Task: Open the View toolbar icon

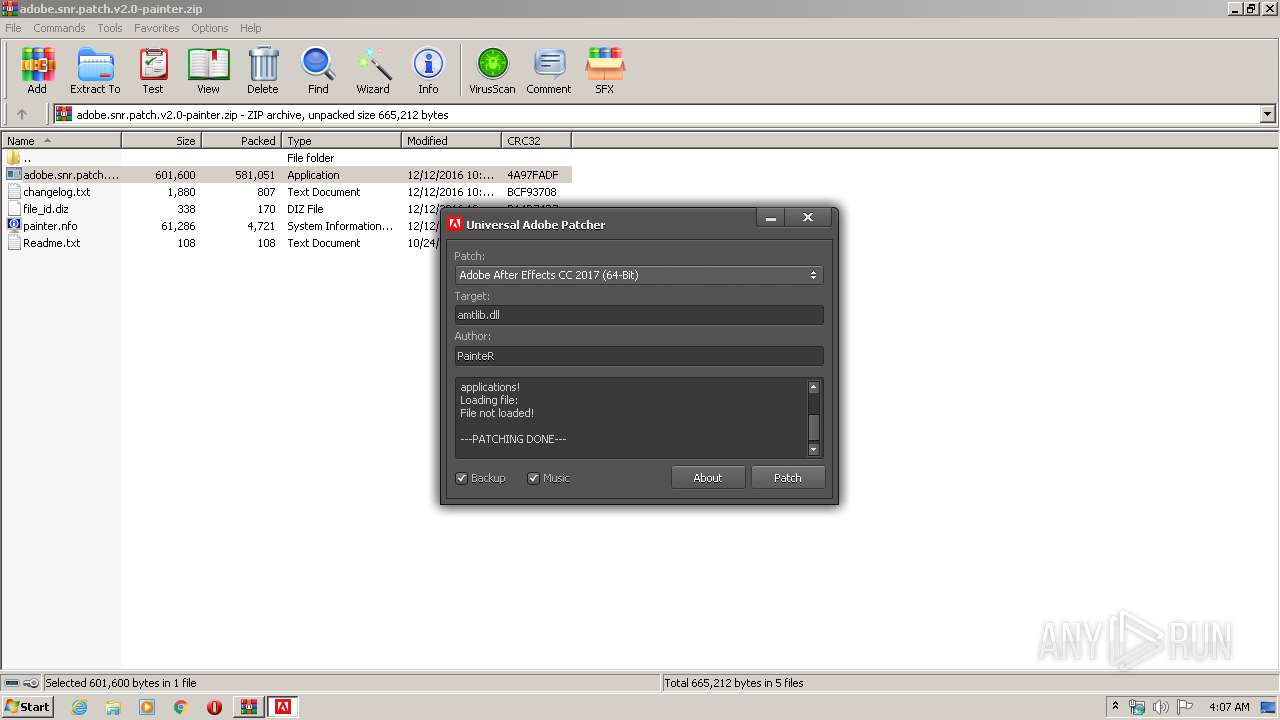Action: coord(208,70)
